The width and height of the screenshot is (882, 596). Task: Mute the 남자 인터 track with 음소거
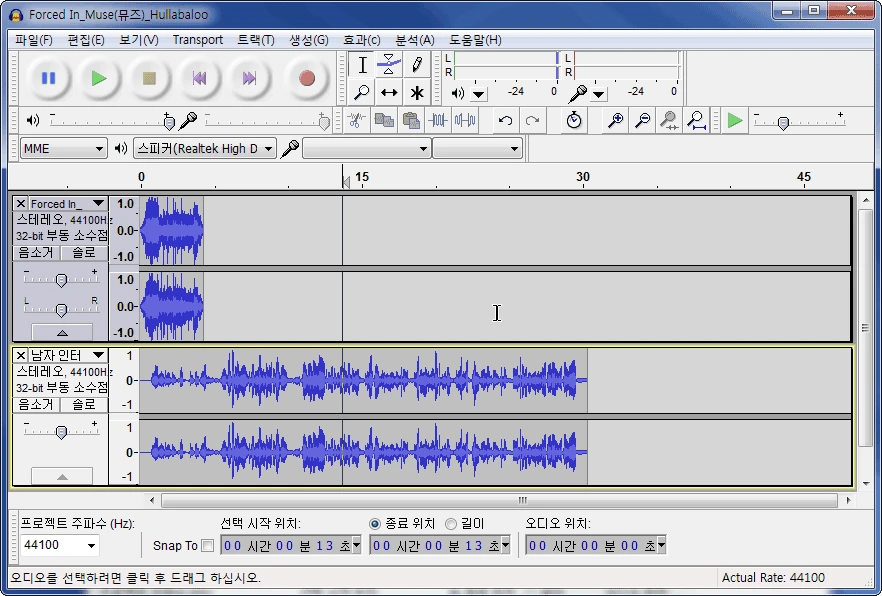(x=36, y=405)
